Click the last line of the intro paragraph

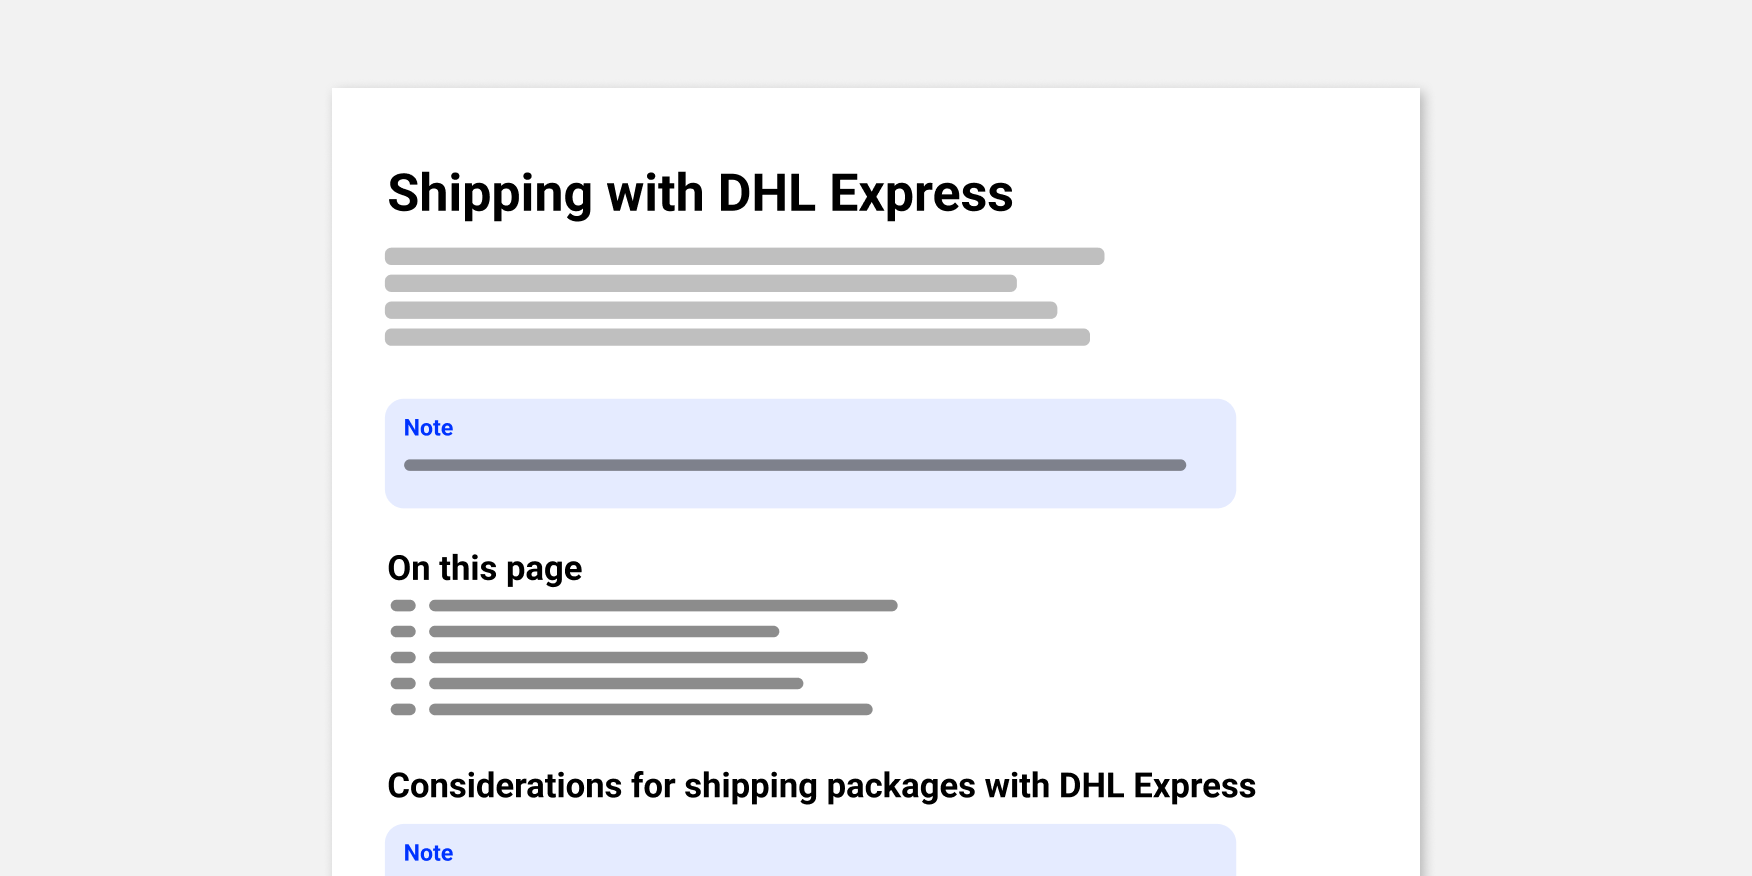[x=737, y=337]
